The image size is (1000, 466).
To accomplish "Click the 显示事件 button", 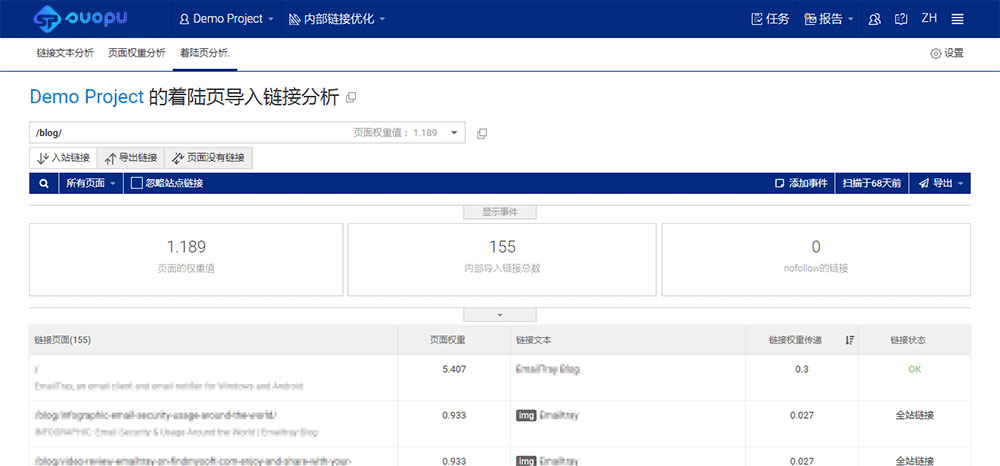I will click(500, 212).
